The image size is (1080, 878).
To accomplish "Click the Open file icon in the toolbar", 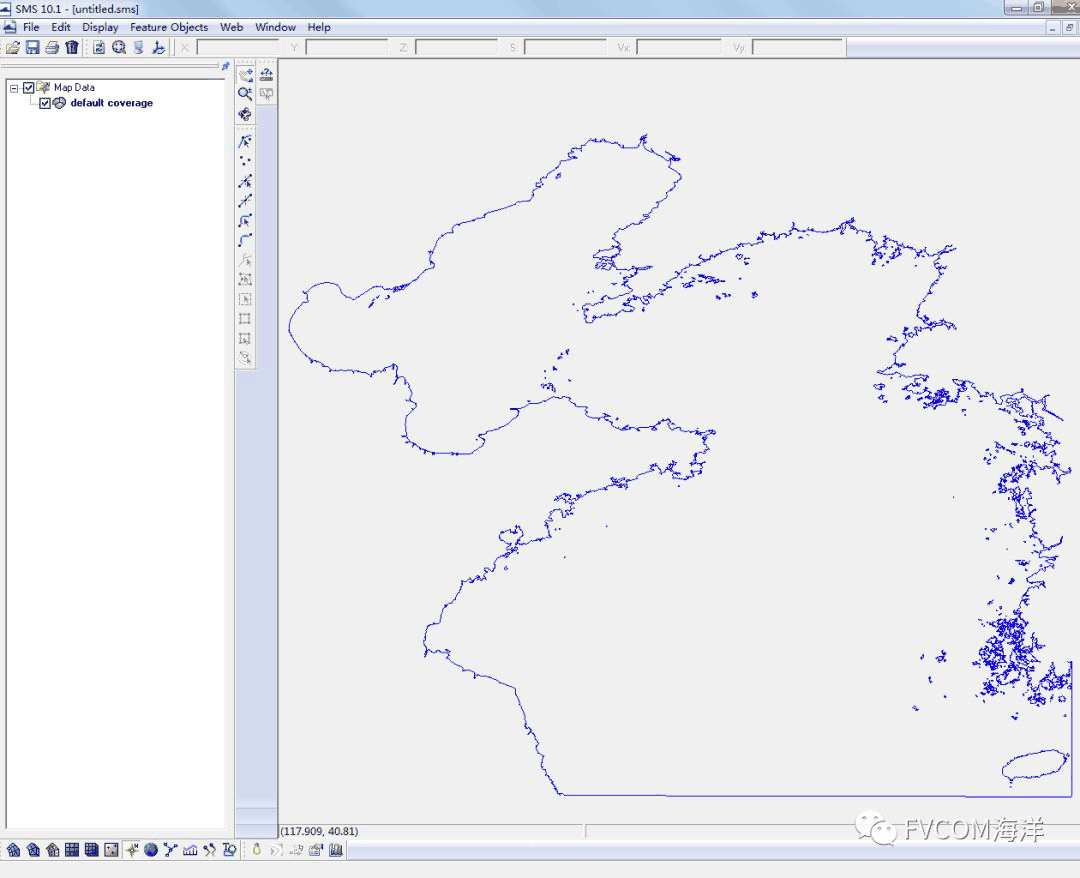I will coord(13,47).
